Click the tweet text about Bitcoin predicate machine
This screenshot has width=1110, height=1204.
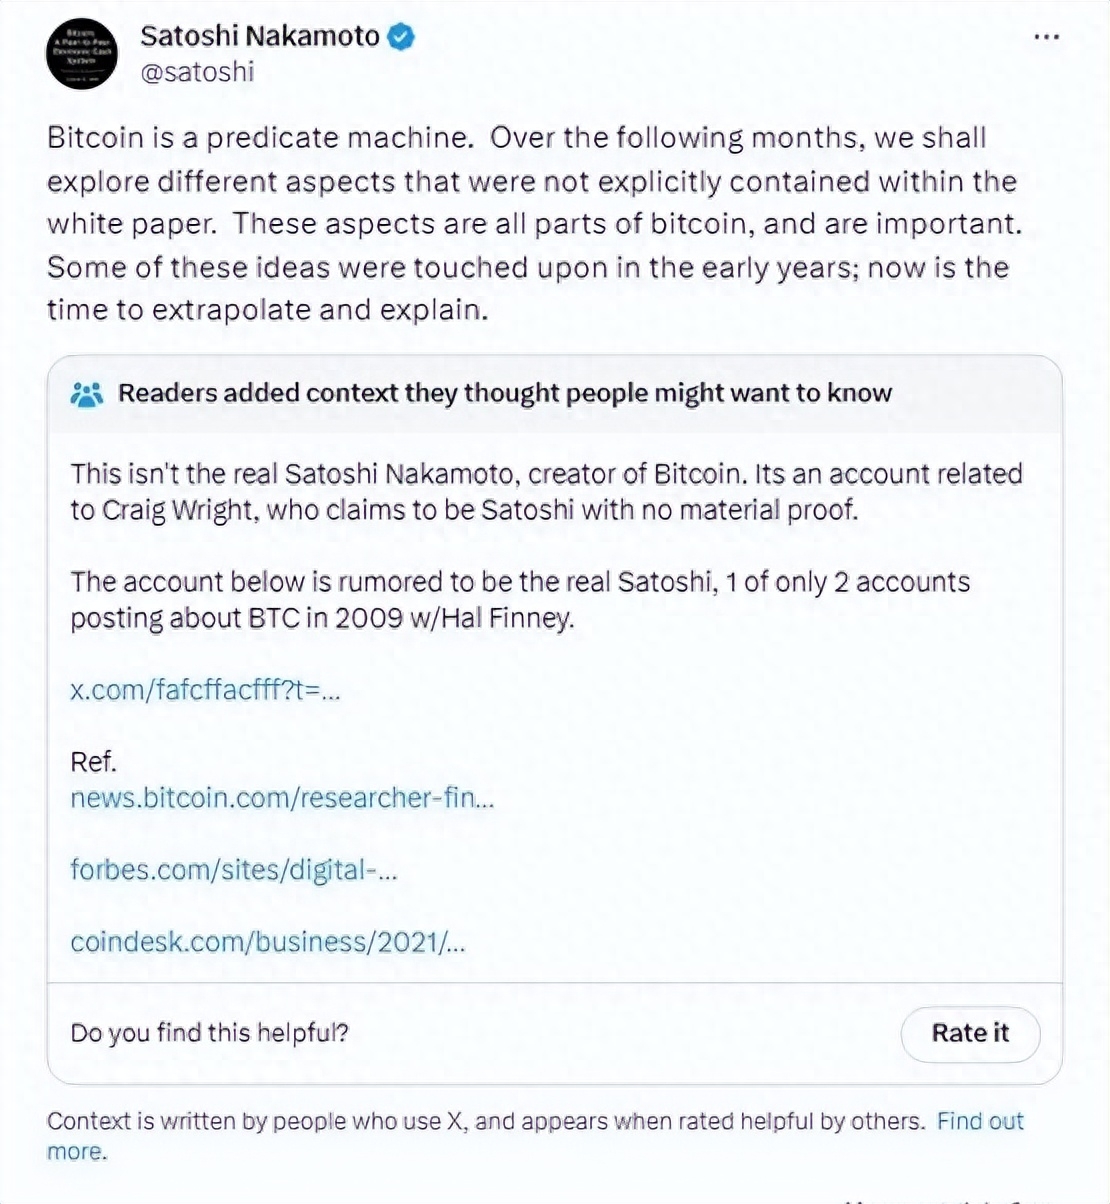click(x=530, y=222)
